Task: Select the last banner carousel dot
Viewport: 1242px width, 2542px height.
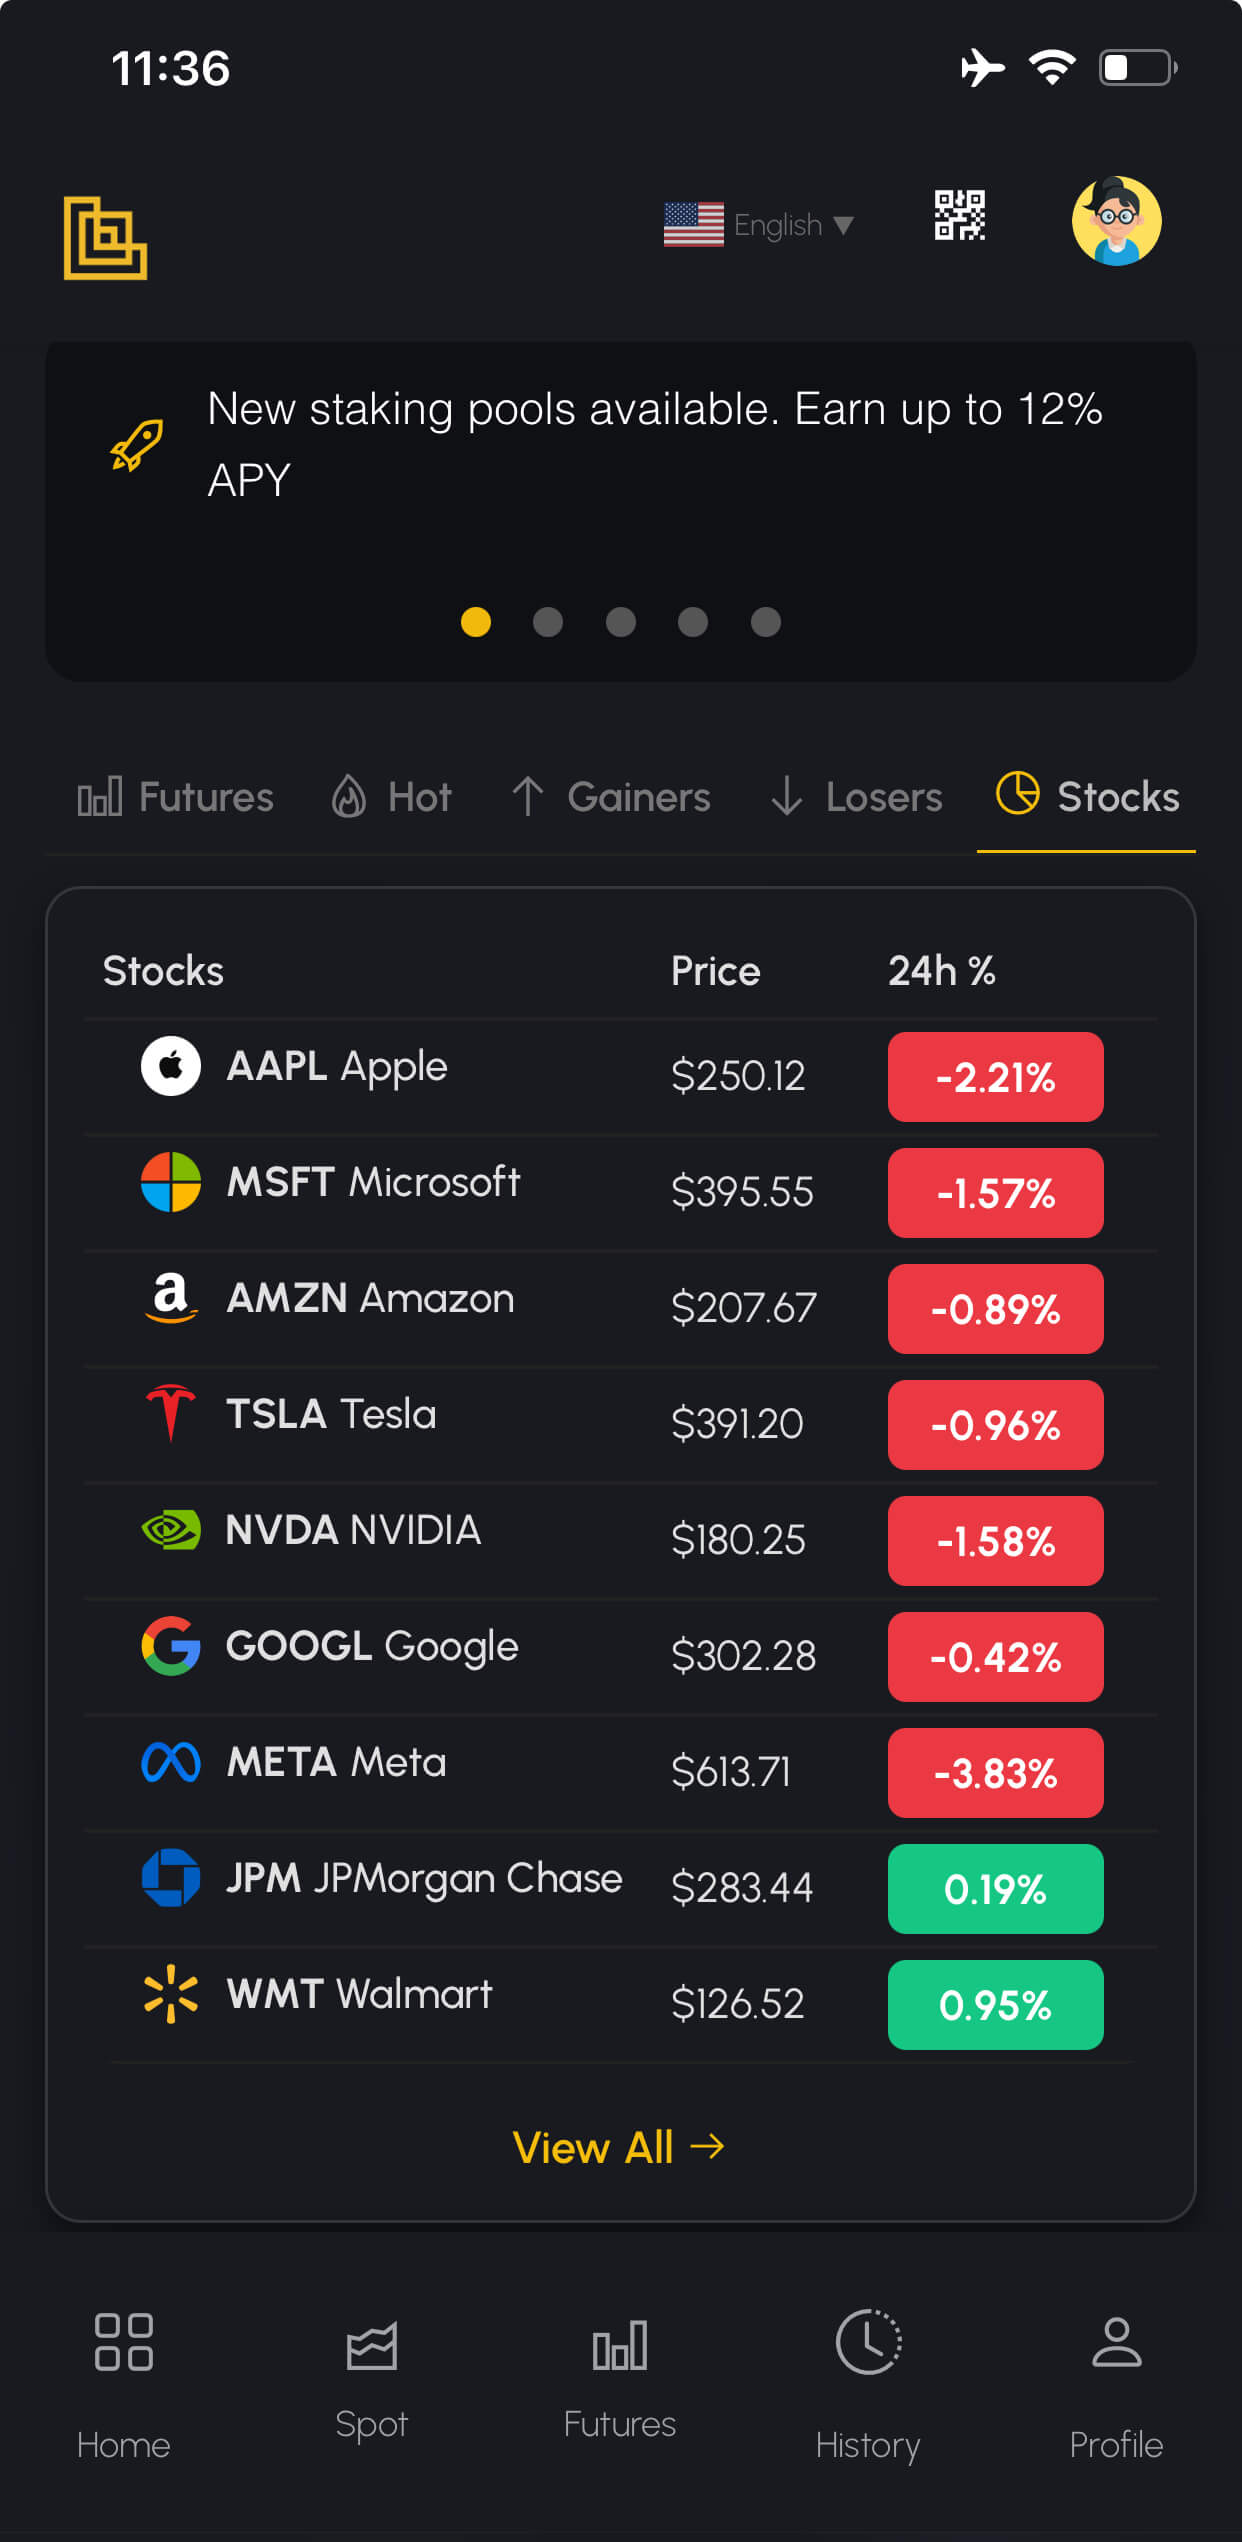Action: (x=766, y=622)
